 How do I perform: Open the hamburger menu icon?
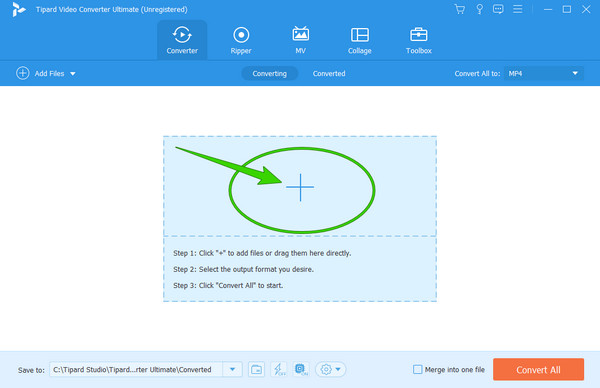[517, 9]
